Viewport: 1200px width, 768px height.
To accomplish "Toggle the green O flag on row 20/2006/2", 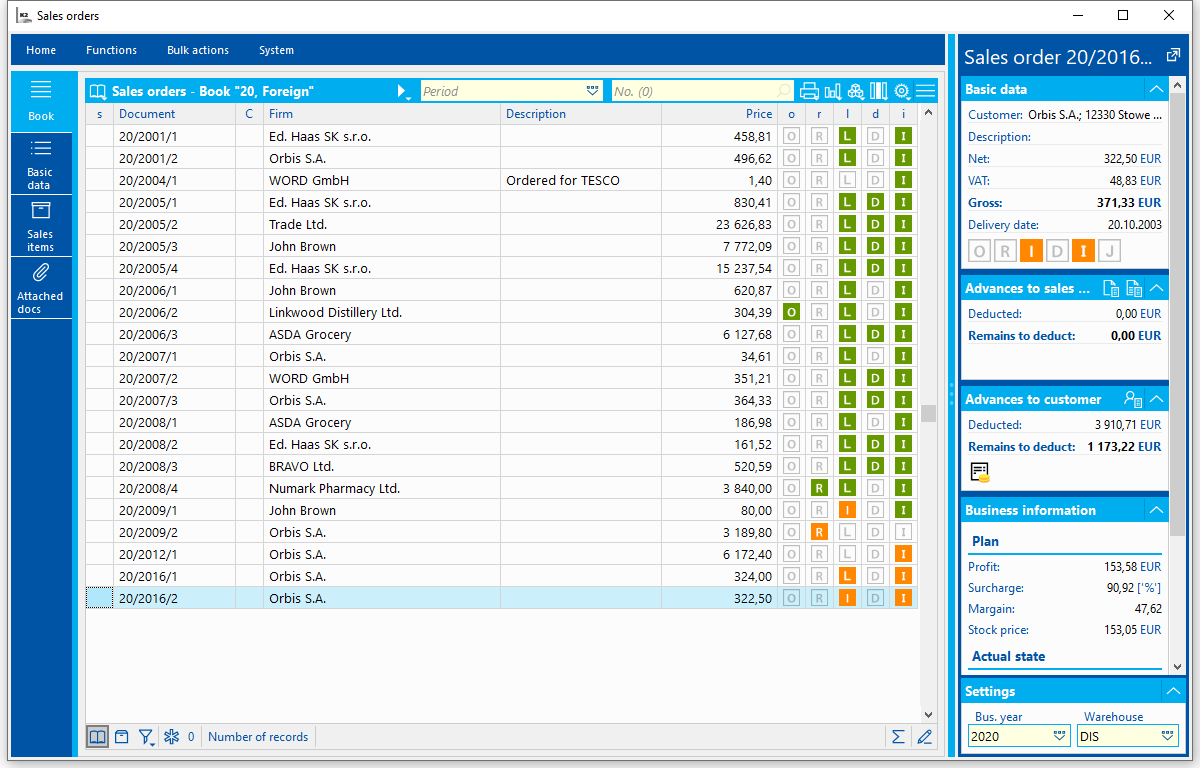I will pos(791,312).
